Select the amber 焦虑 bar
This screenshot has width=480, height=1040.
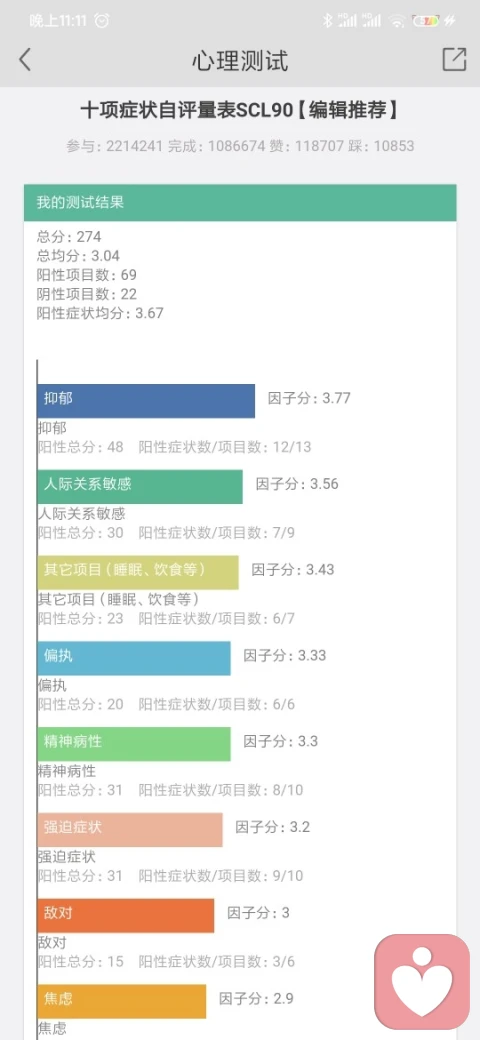(x=122, y=1001)
